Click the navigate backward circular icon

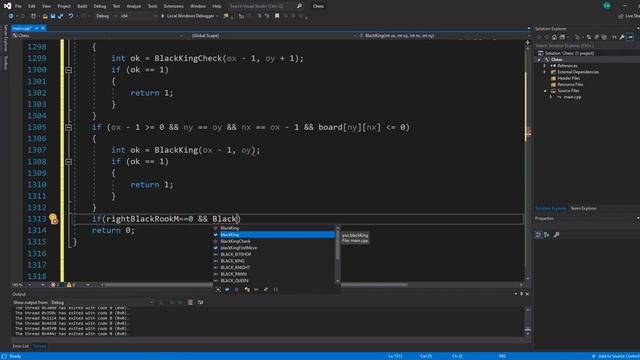tap(11, 16)
